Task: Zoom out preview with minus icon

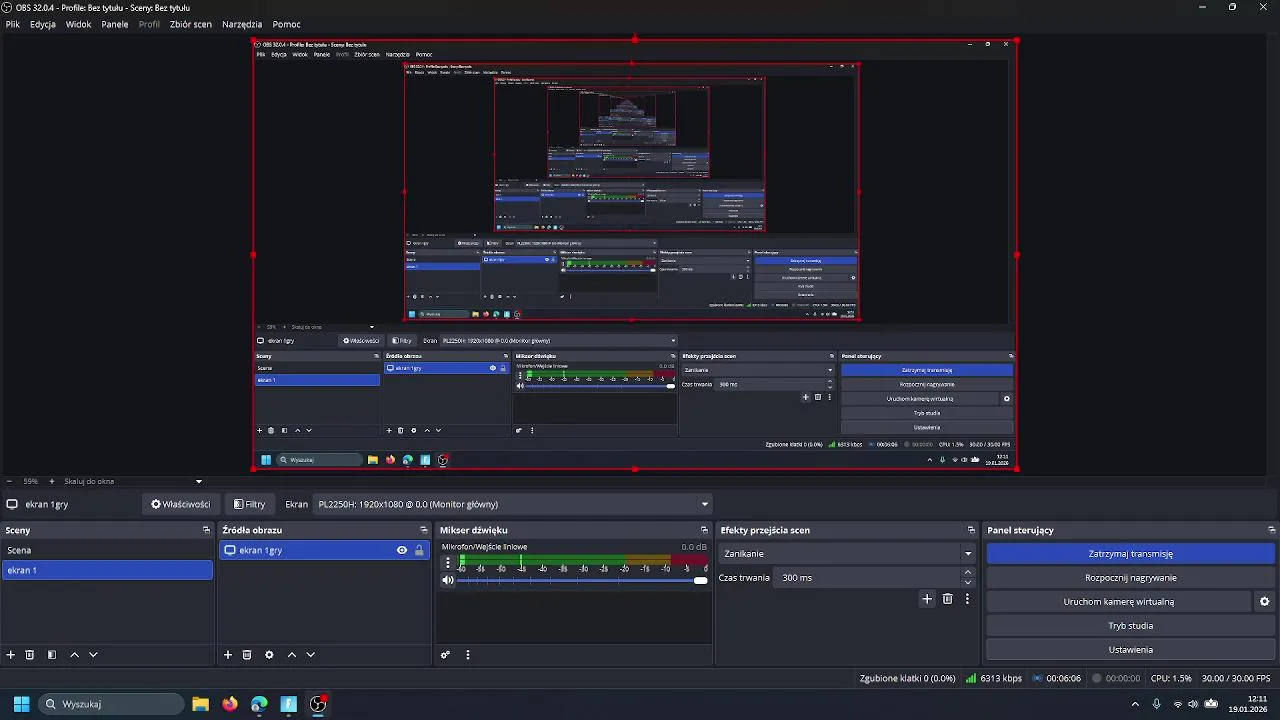Action: pos(9,481)
